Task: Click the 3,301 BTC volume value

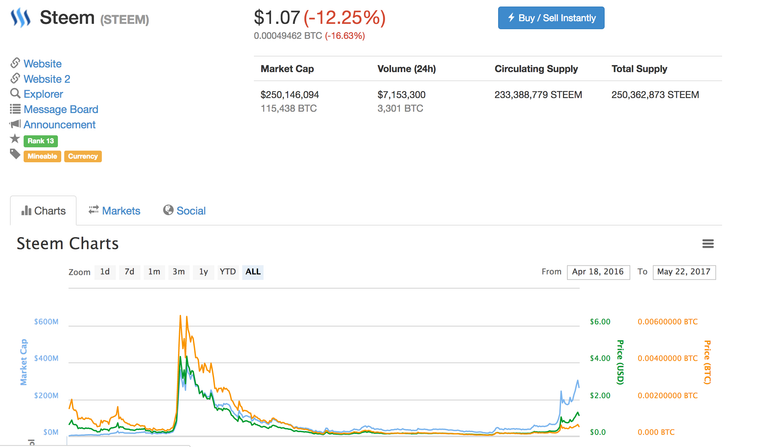Action: [x=400, y=108]
